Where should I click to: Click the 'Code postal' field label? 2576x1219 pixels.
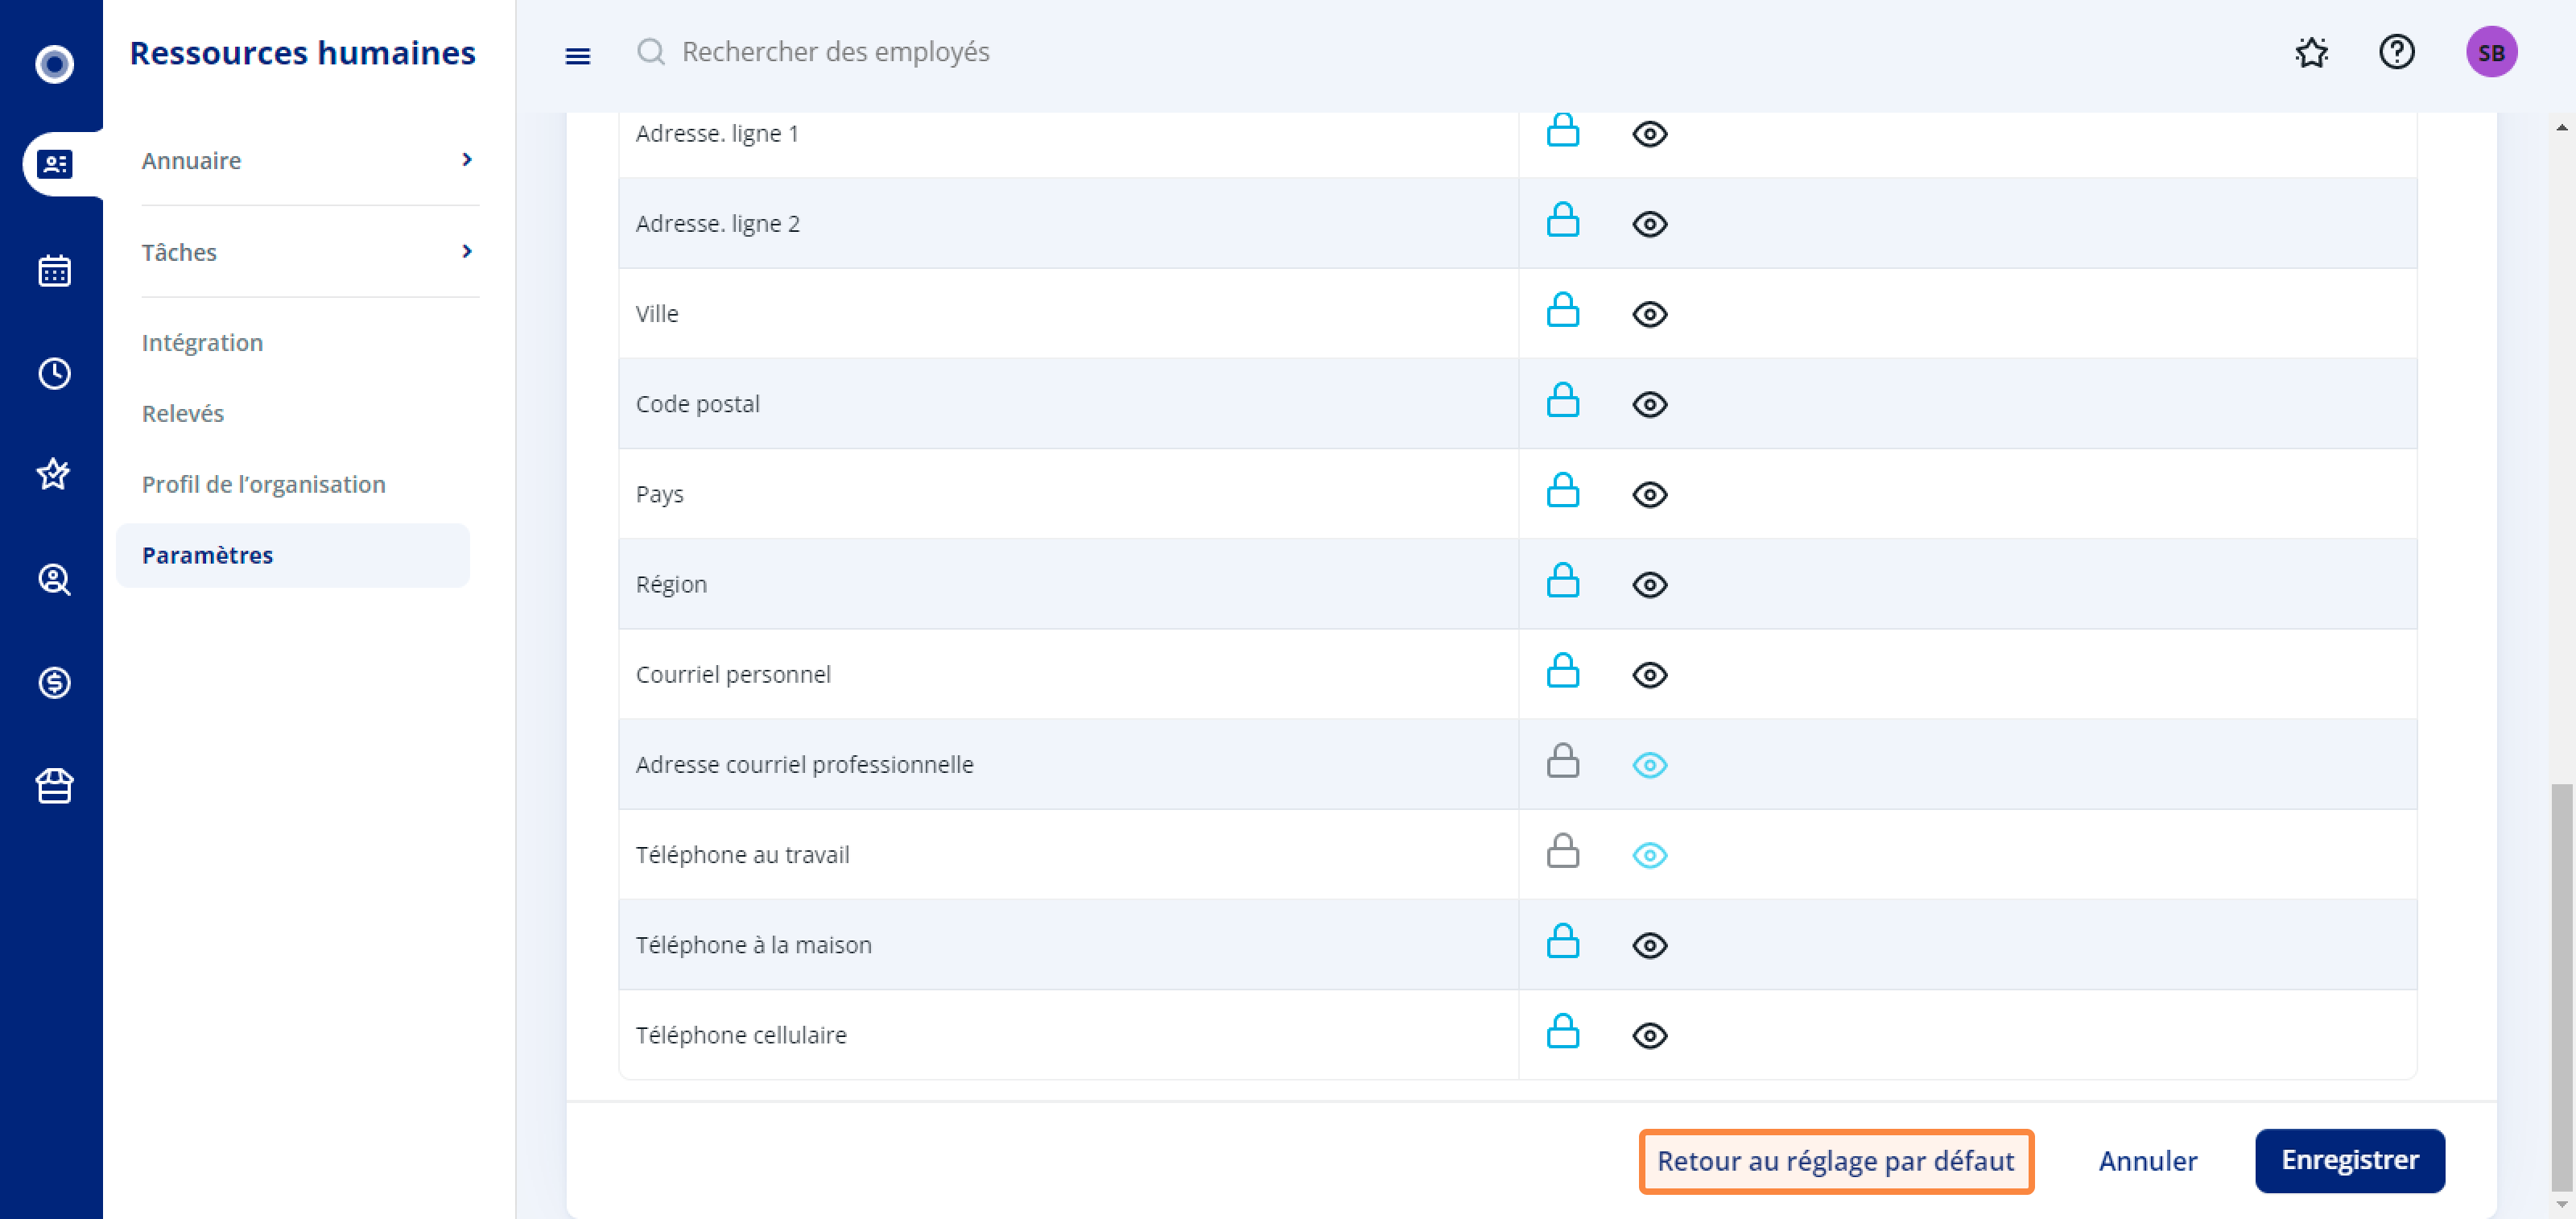(x=697, y=404)
